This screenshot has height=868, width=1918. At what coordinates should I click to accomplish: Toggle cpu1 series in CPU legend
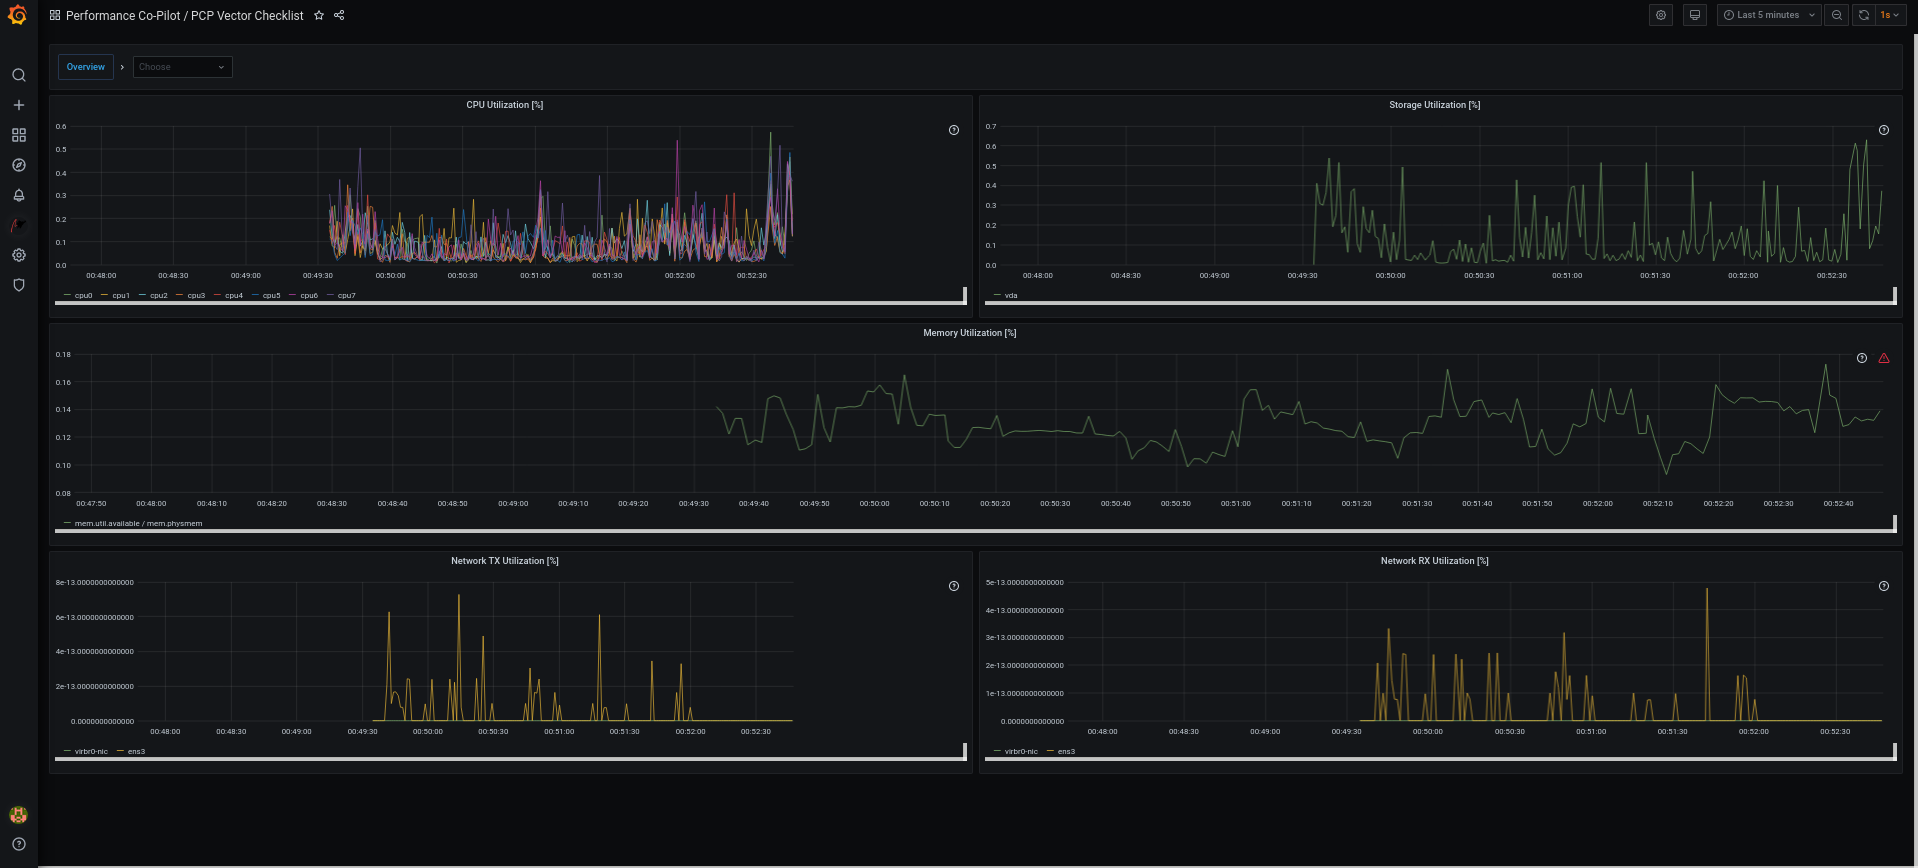click(121, 296)
